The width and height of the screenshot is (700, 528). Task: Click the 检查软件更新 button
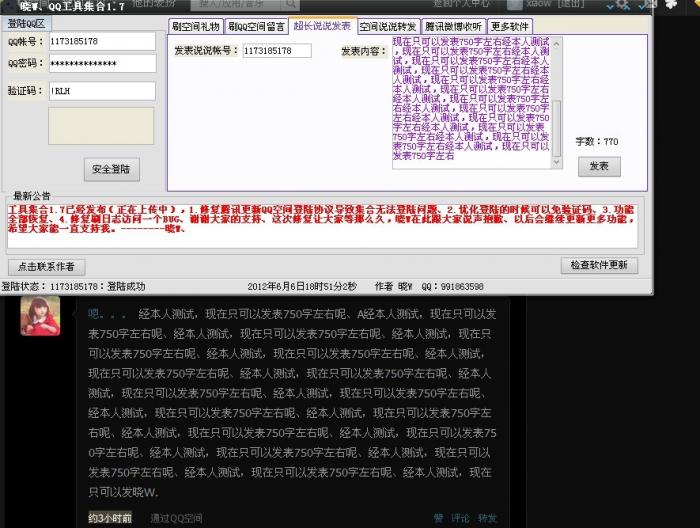coord(599,266)
